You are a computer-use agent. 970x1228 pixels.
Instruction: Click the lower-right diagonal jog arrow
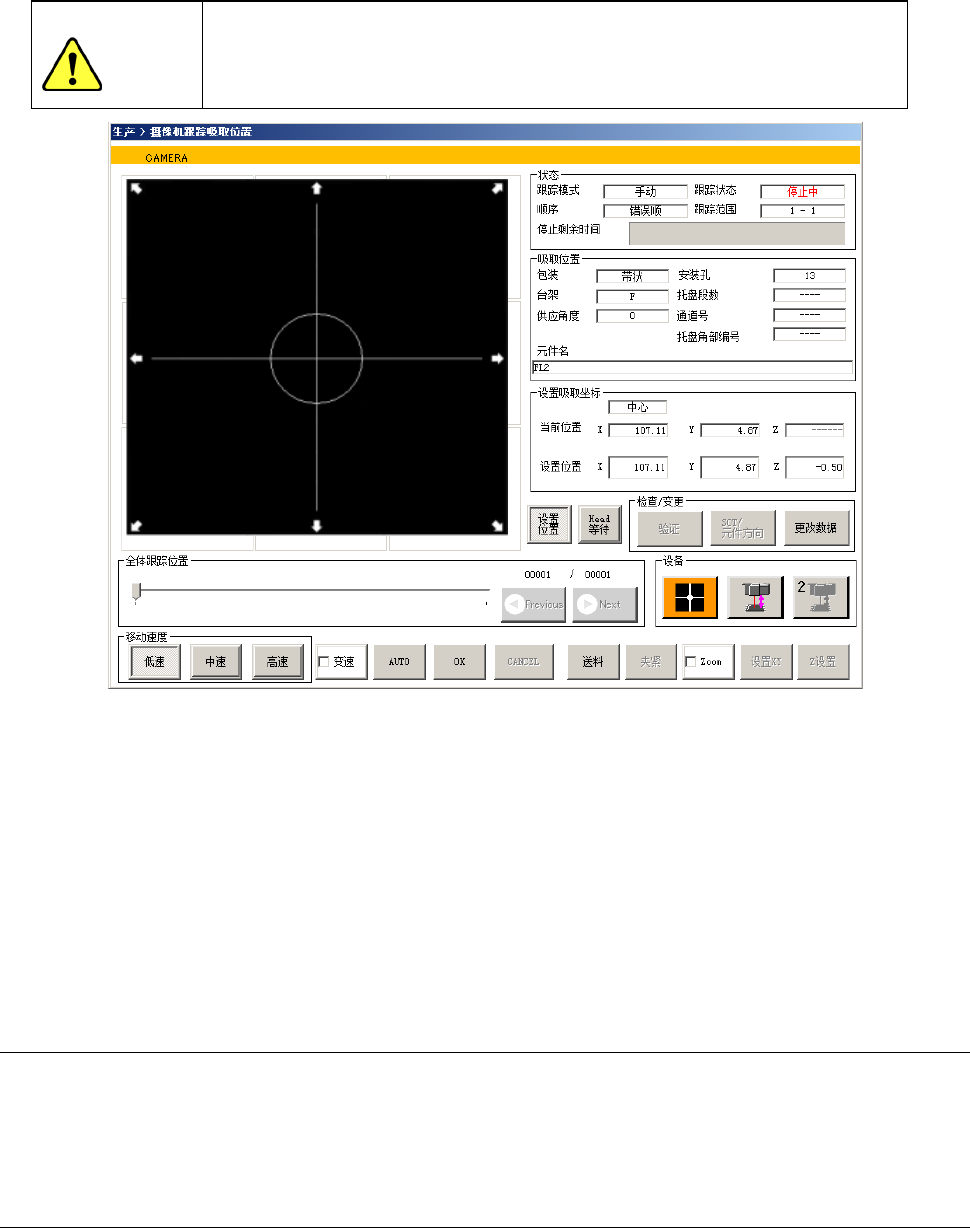tap(497, 525)
